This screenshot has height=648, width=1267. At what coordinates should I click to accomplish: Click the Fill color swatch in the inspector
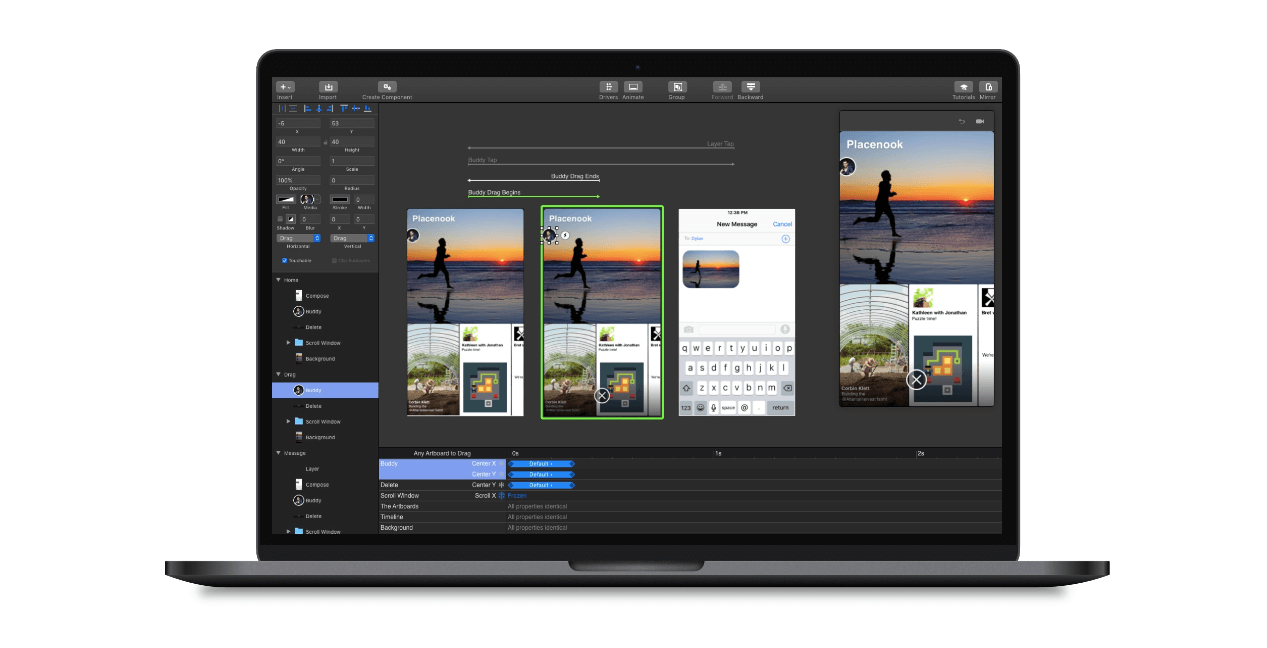point(285,199)
